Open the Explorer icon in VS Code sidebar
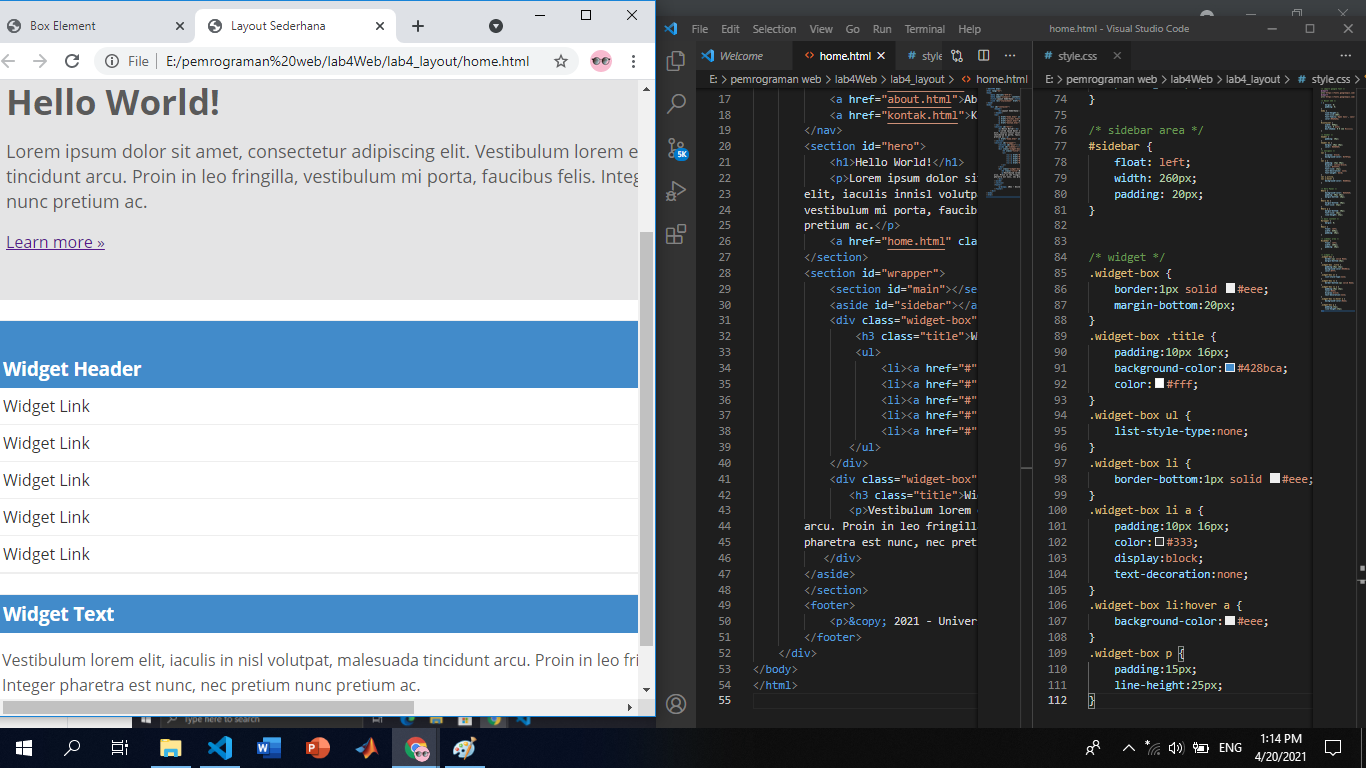Image resolution: width=1366 pixels, height=768 pixels. [676, 61]
